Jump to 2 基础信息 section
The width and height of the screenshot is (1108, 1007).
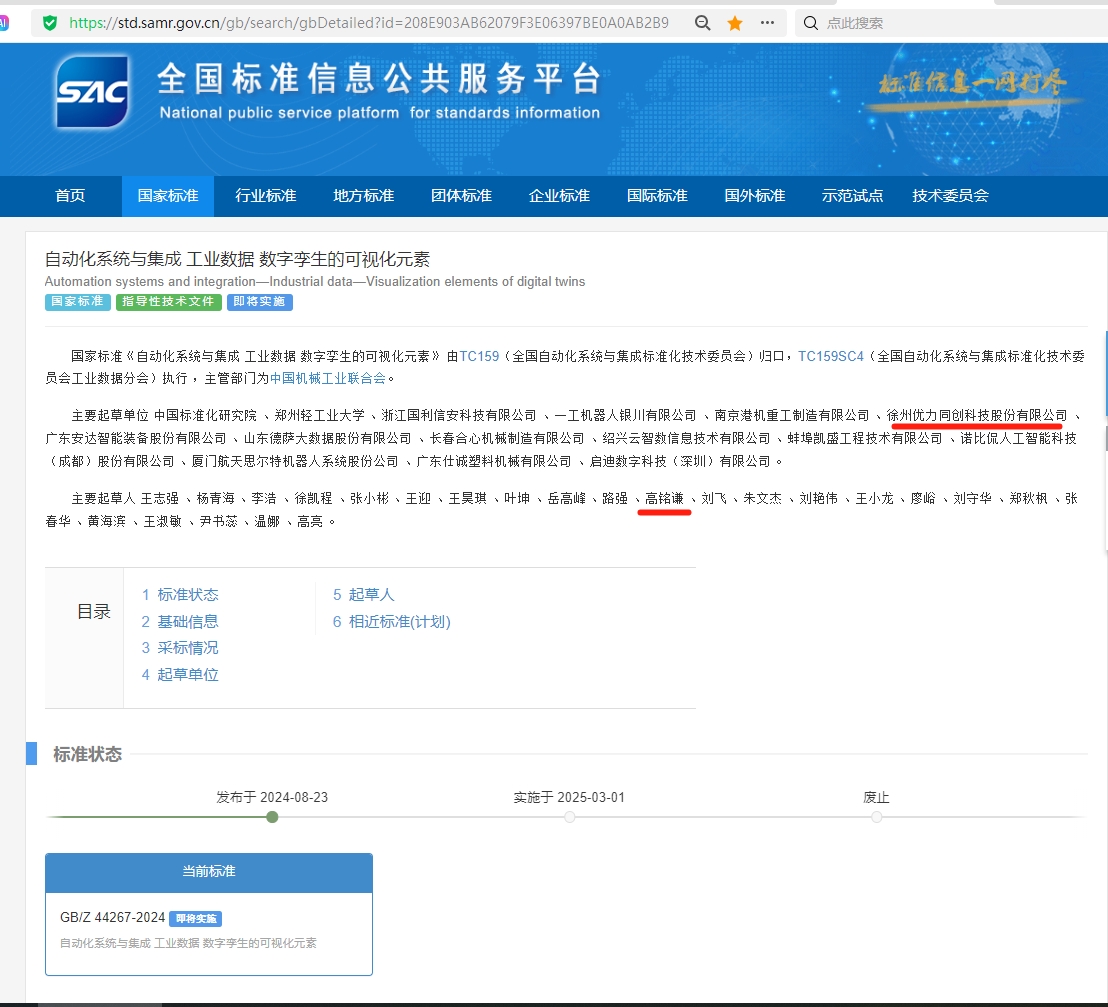click(179, 621)
